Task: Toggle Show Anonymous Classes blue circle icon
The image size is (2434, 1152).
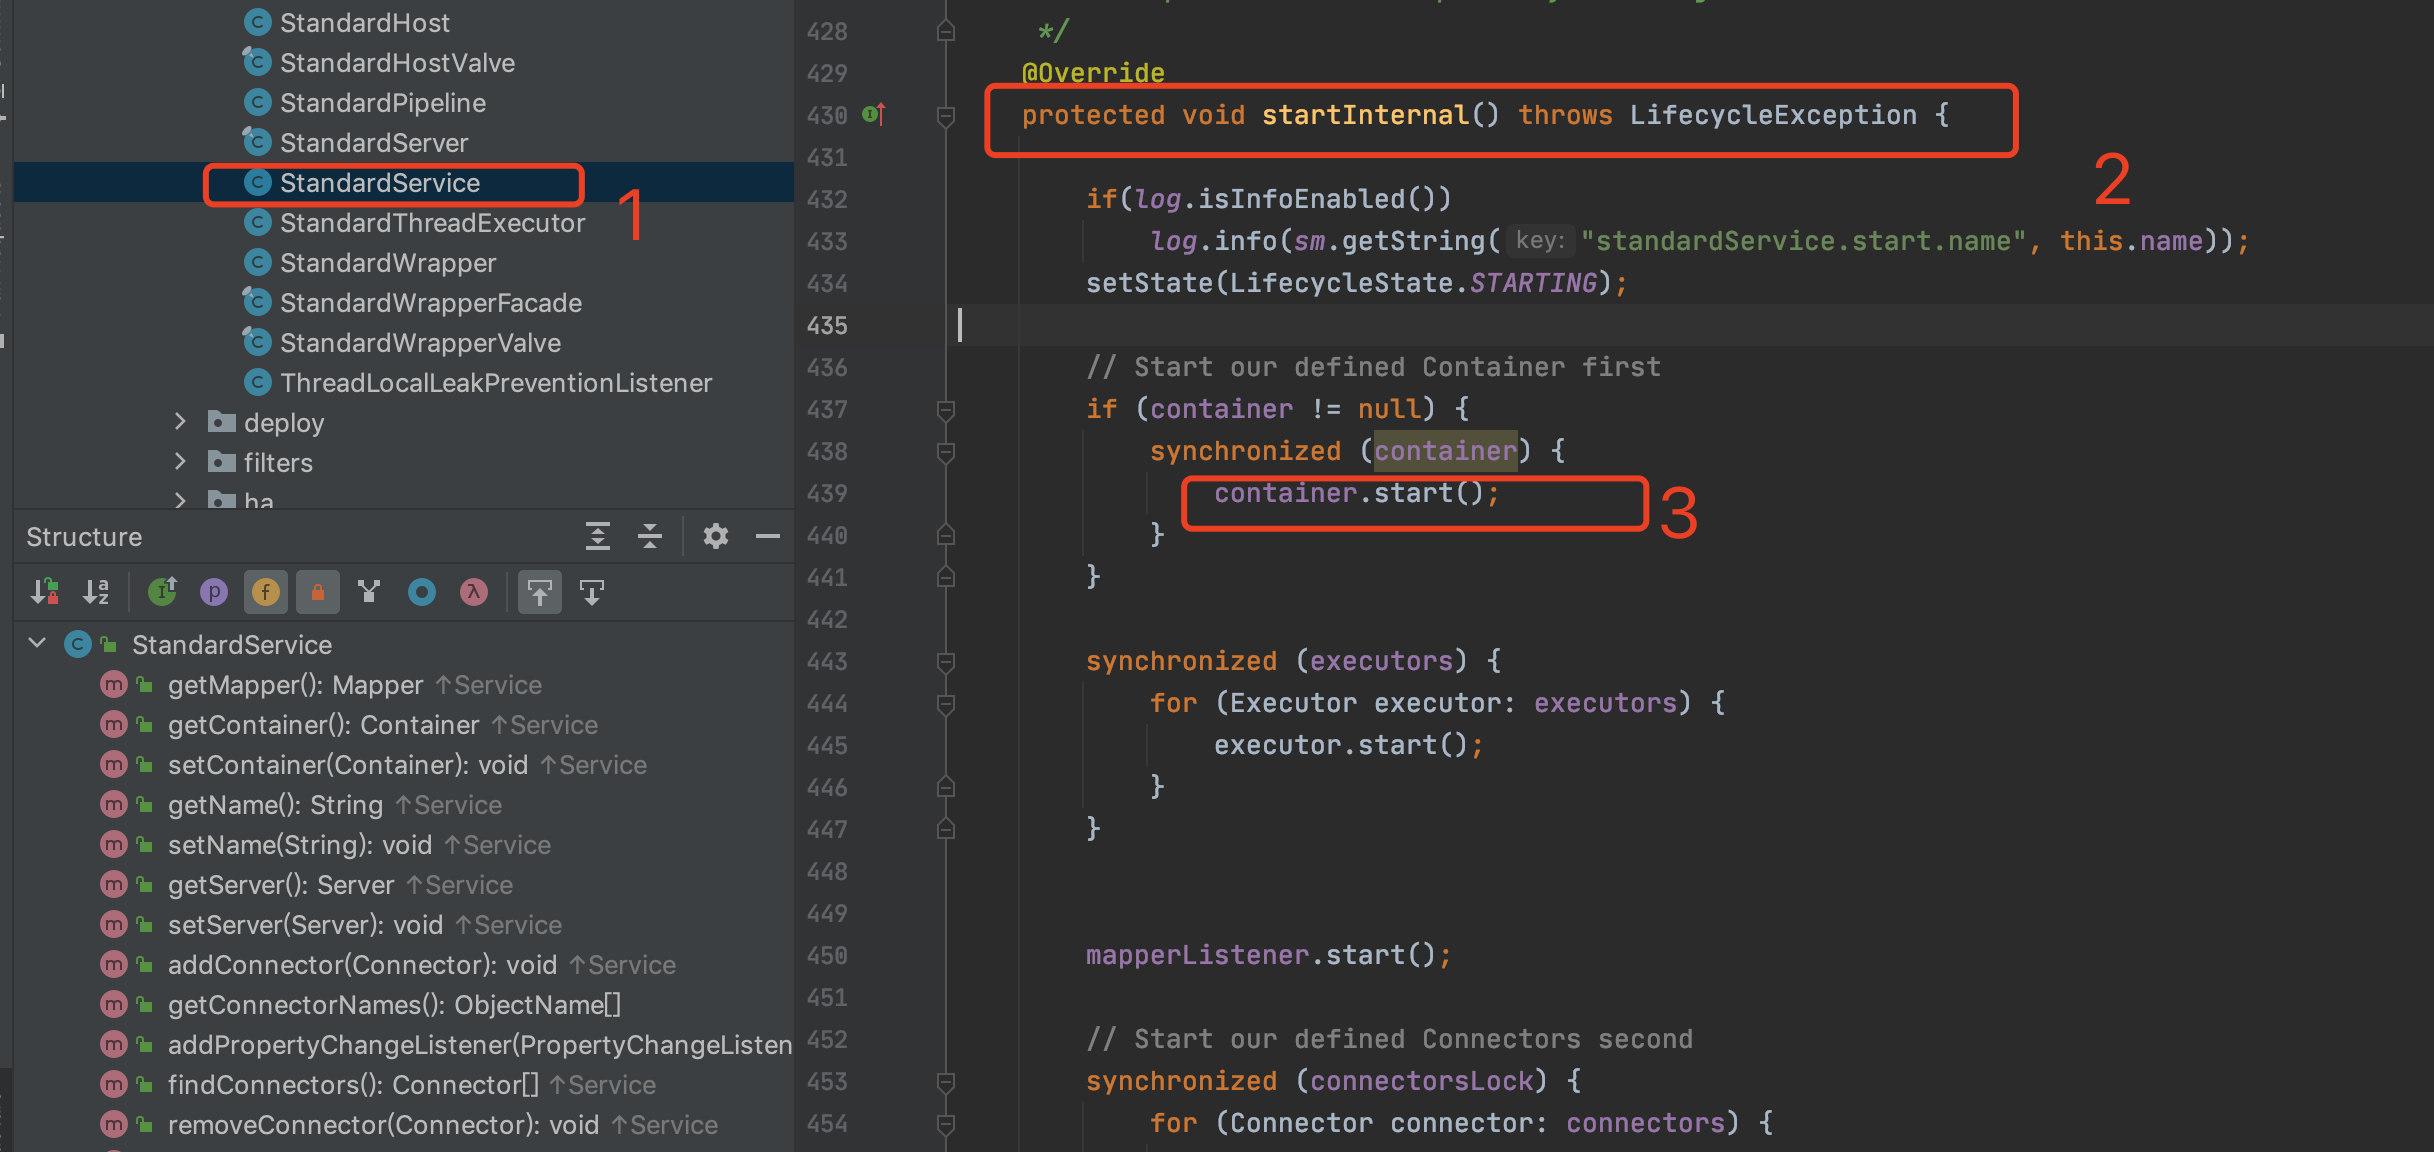Action: point(422,592)
